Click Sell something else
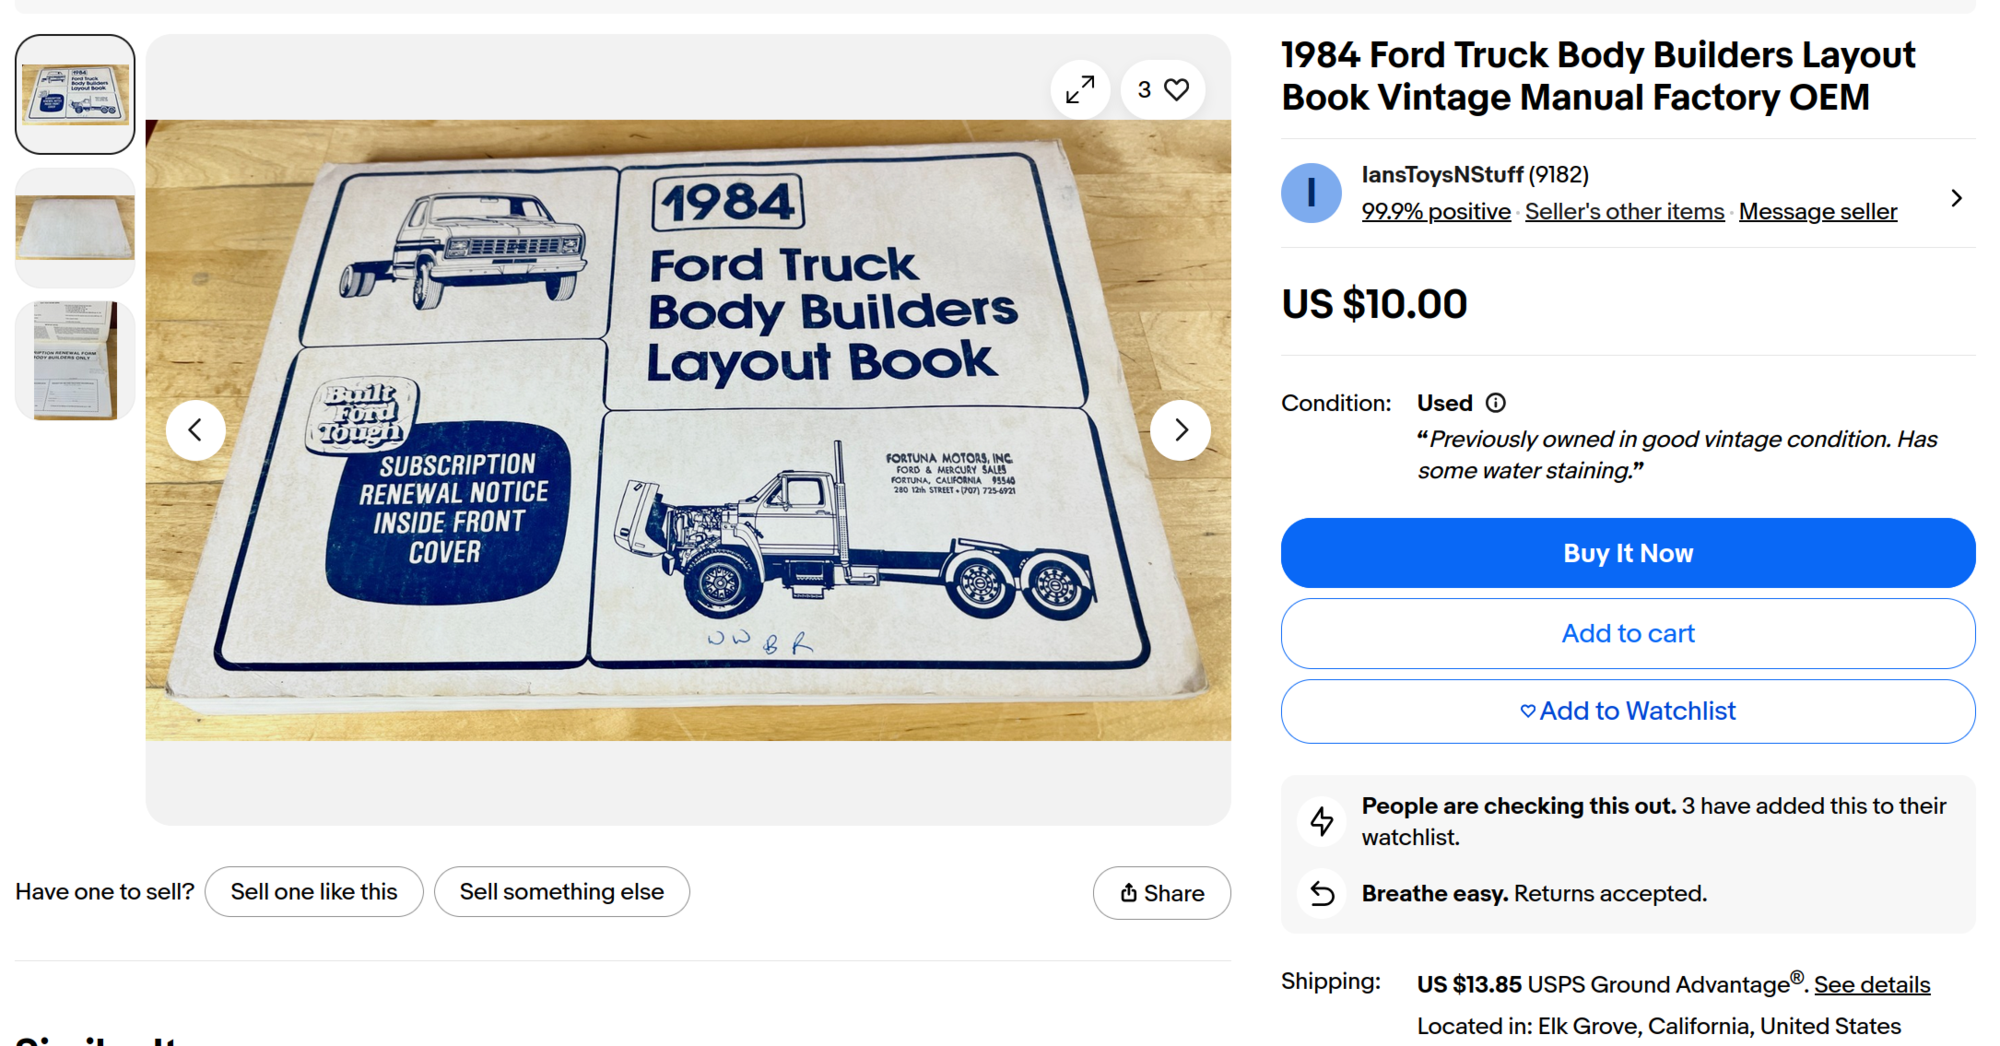This screenshot has width=2000, height=1046. (x=561, y=892)
